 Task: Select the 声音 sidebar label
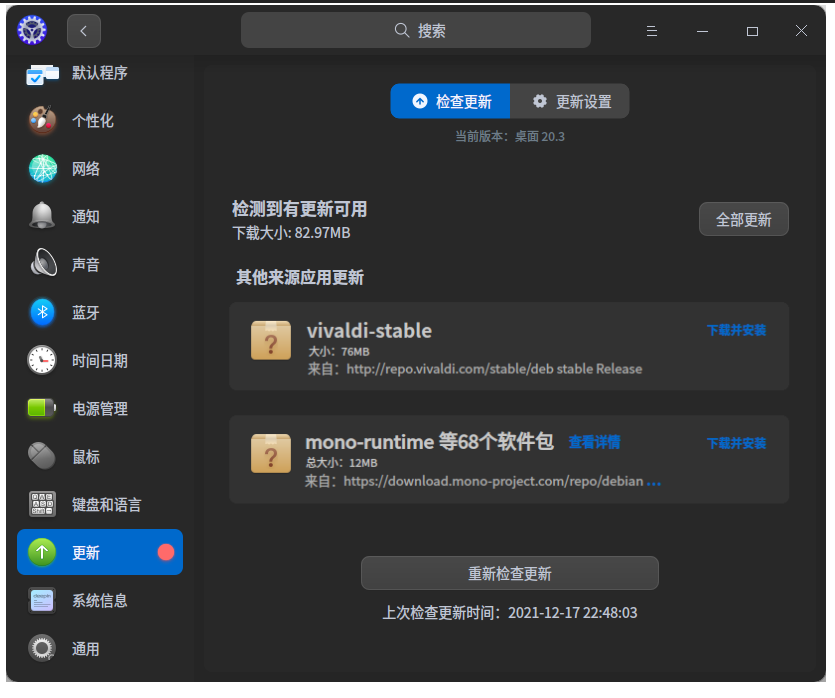[86, 265]
